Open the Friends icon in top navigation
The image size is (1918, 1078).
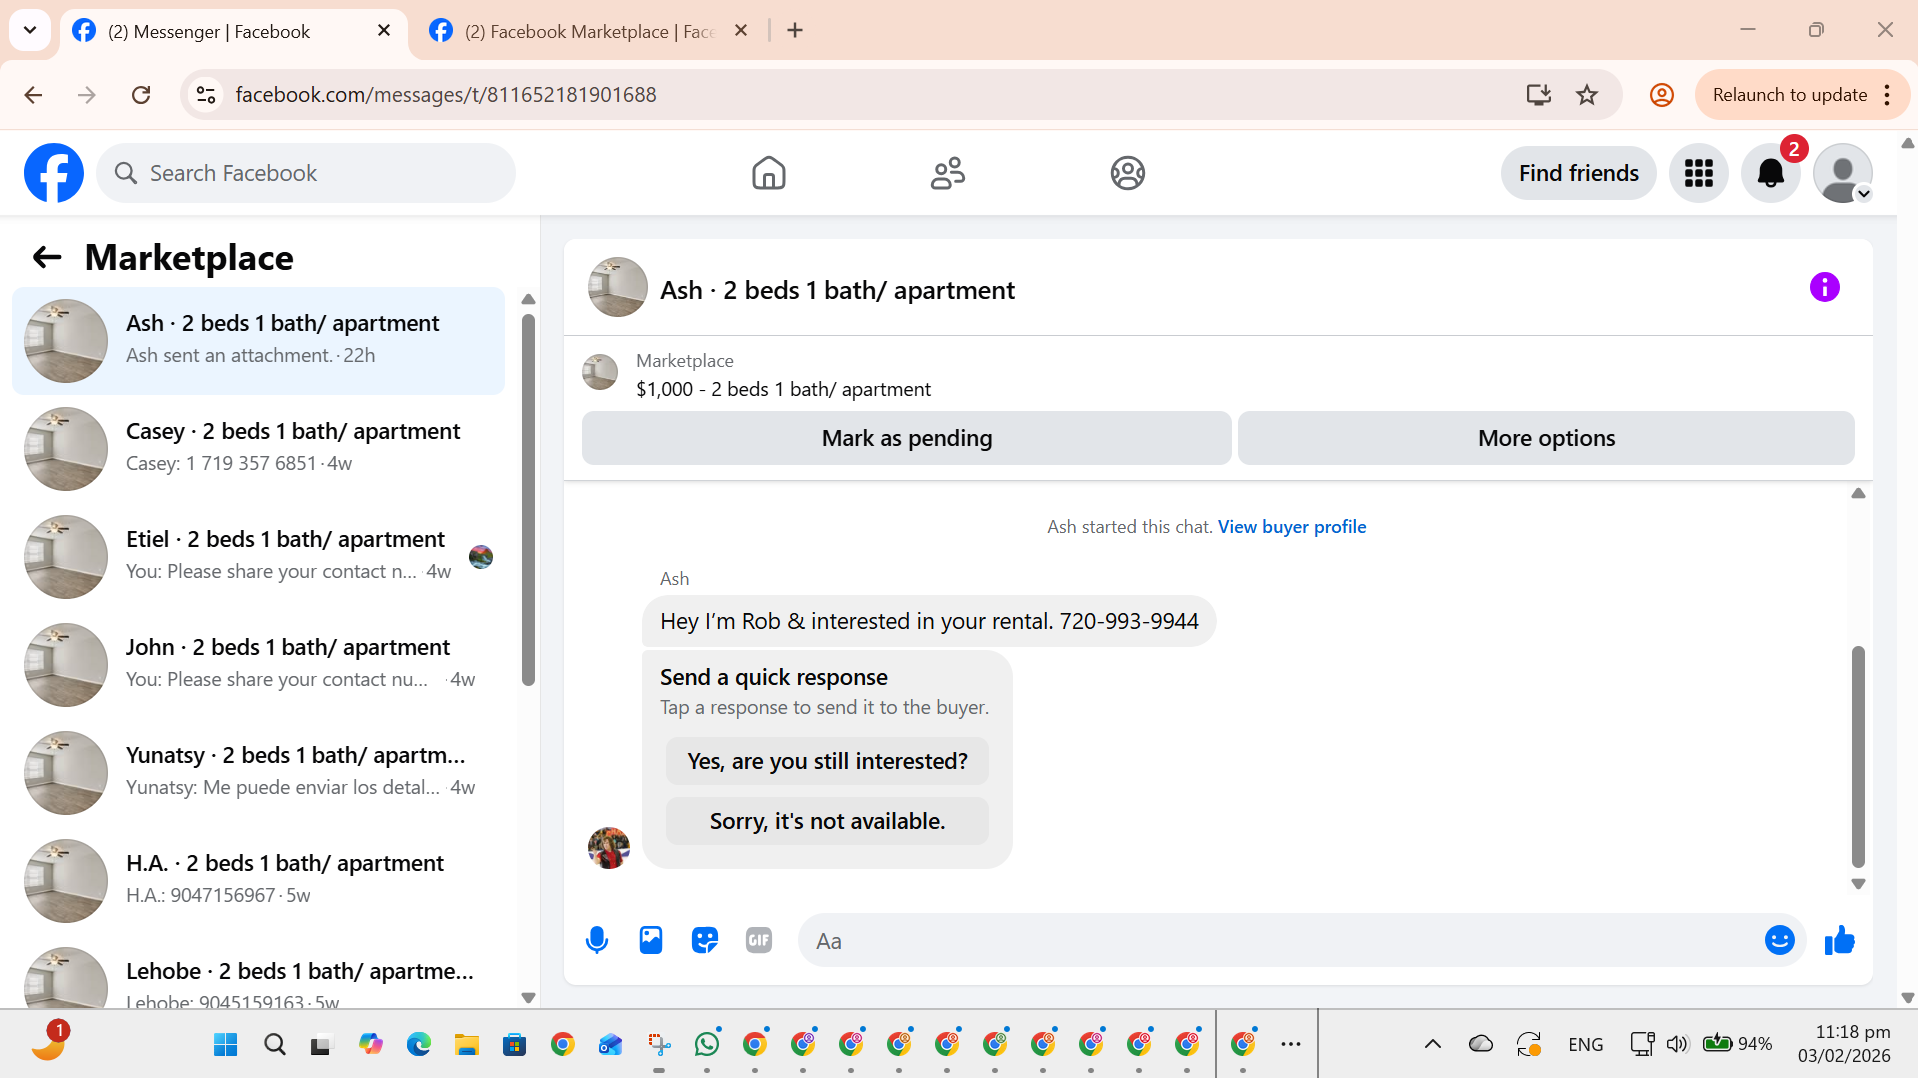pos(947,173)
